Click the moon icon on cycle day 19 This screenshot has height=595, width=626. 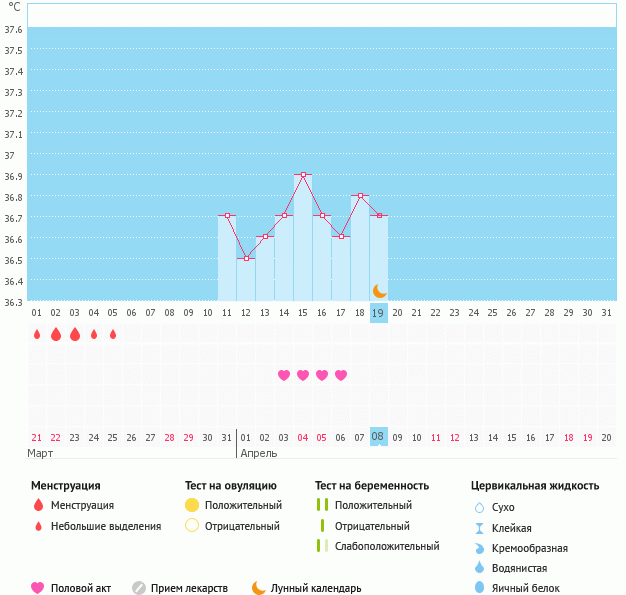(379, 291)
